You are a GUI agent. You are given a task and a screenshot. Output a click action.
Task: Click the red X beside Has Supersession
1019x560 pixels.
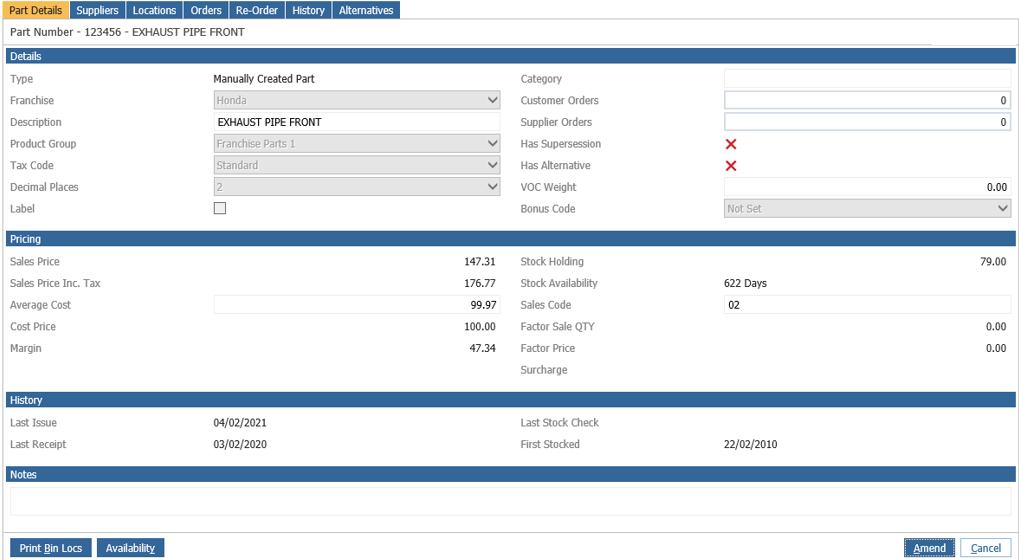coord(730,144)
